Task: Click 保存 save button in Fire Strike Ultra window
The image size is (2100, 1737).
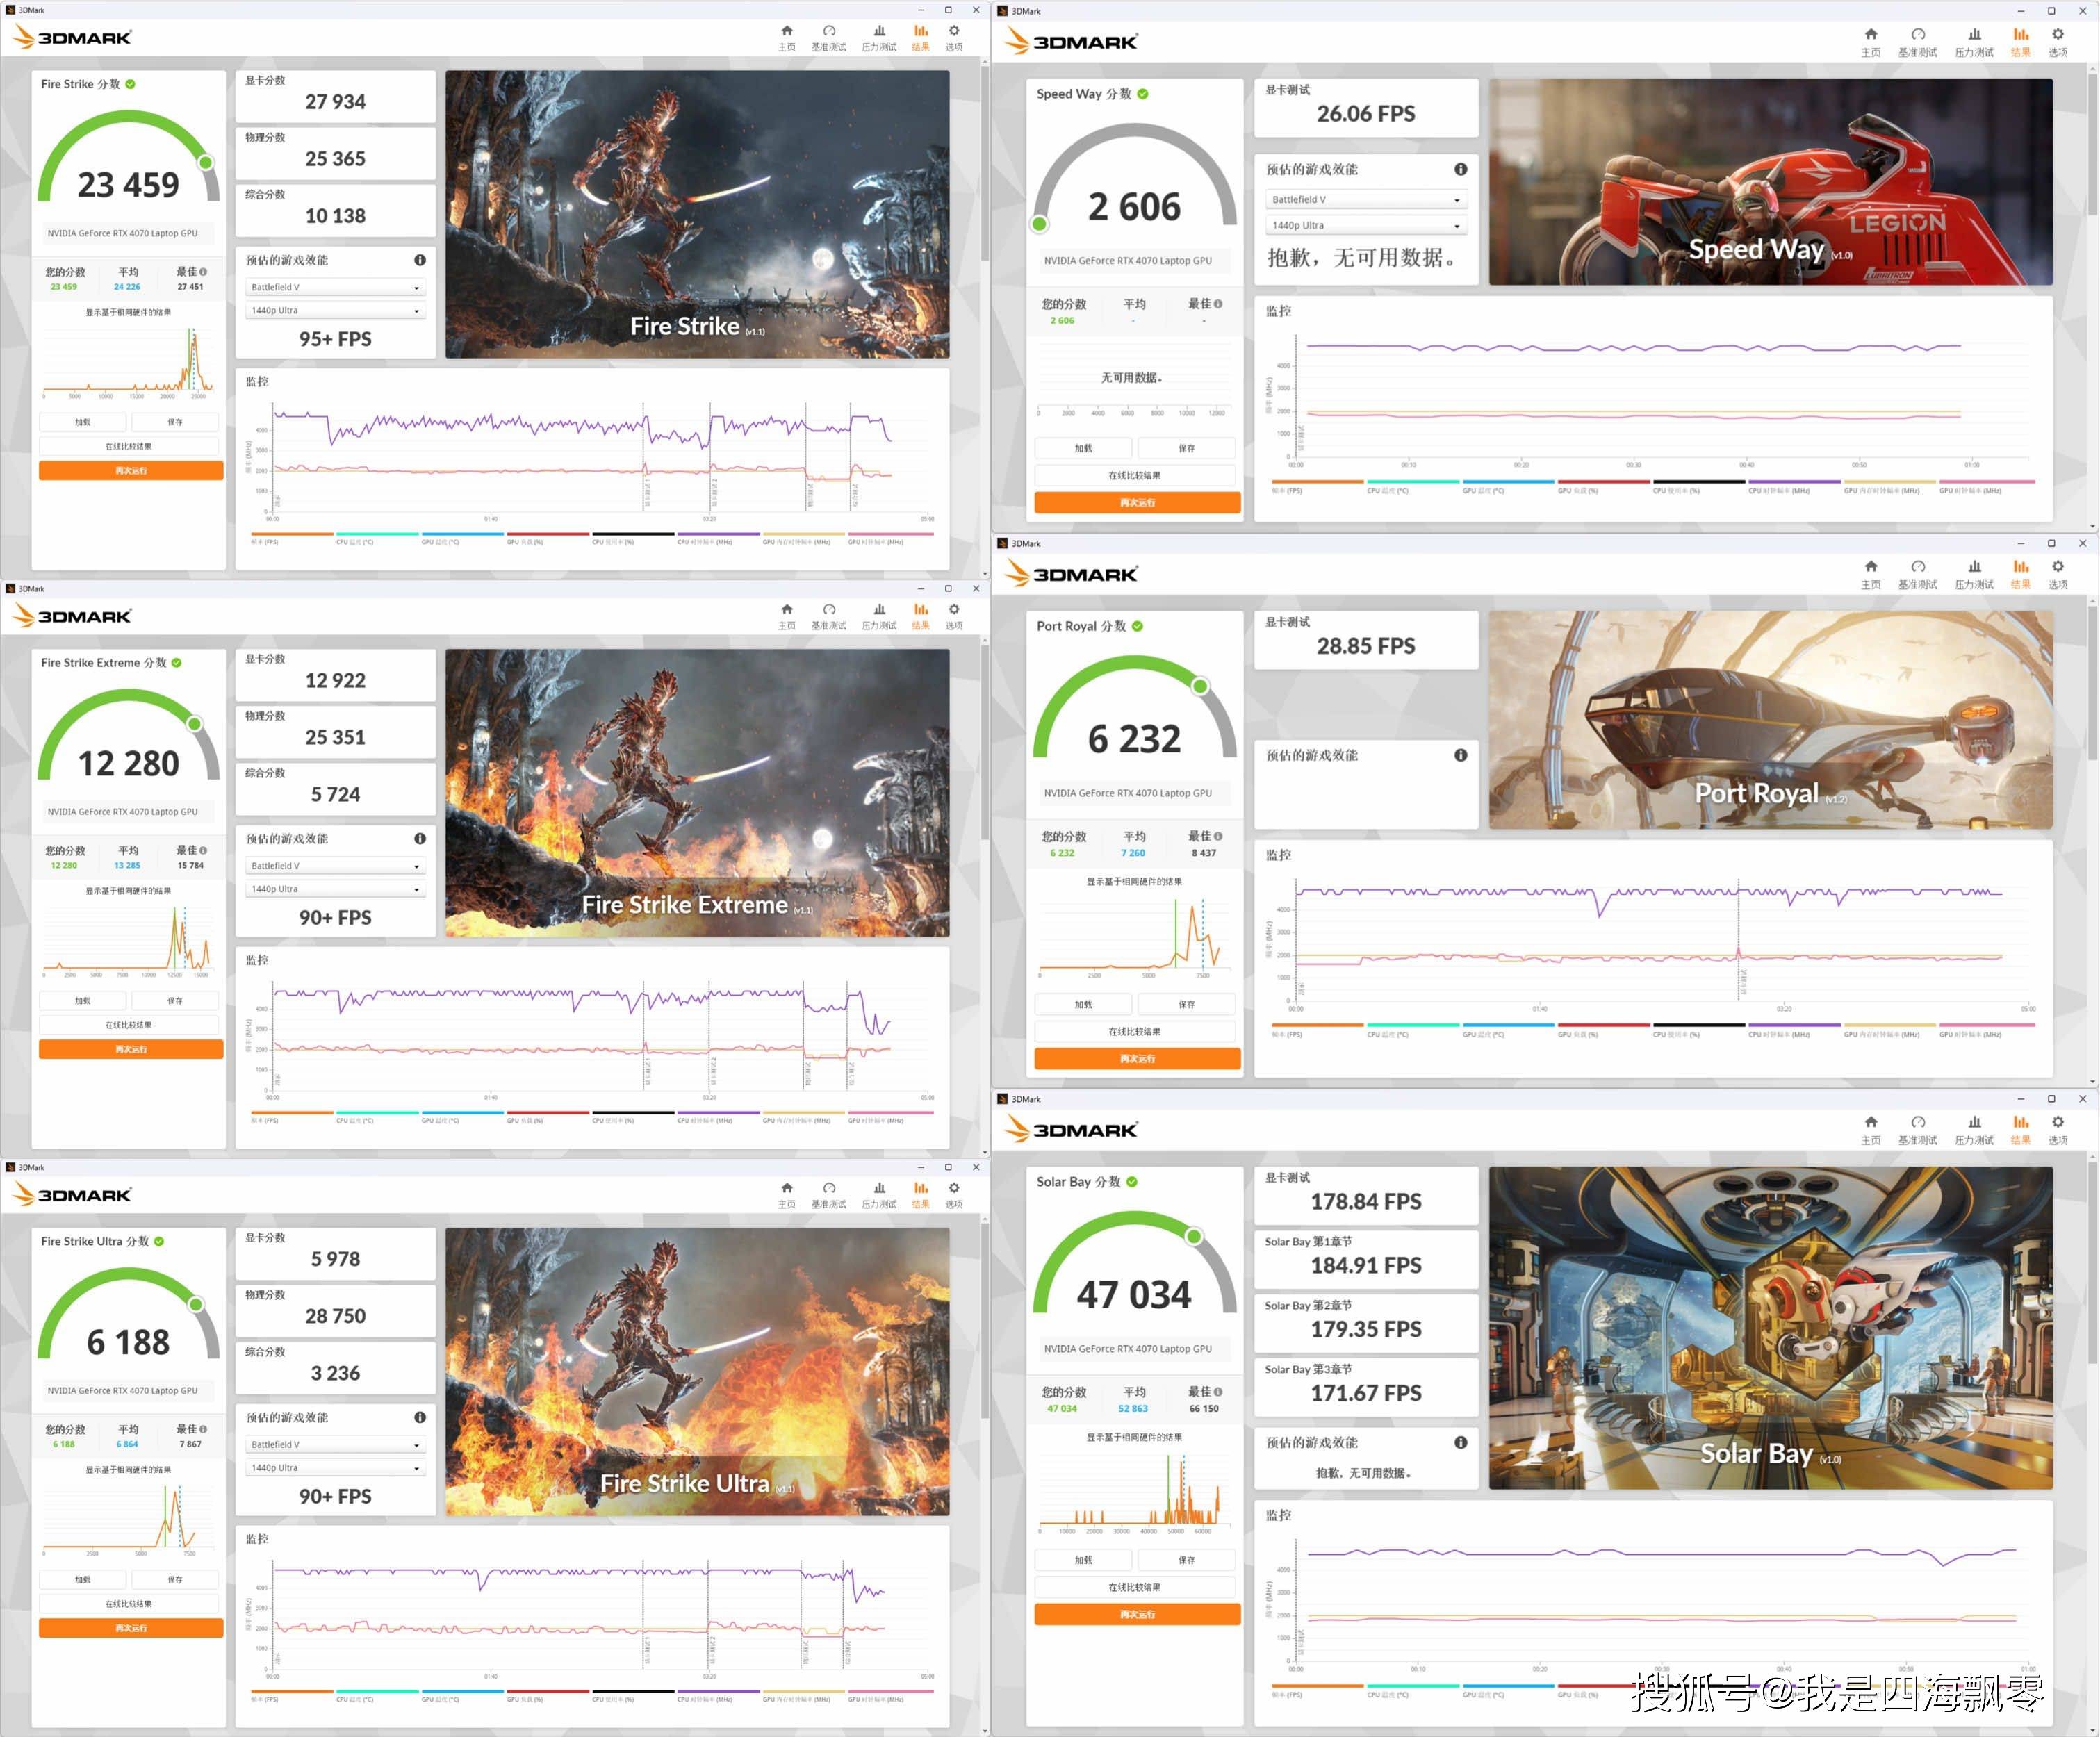Action: click(175, 1580)
